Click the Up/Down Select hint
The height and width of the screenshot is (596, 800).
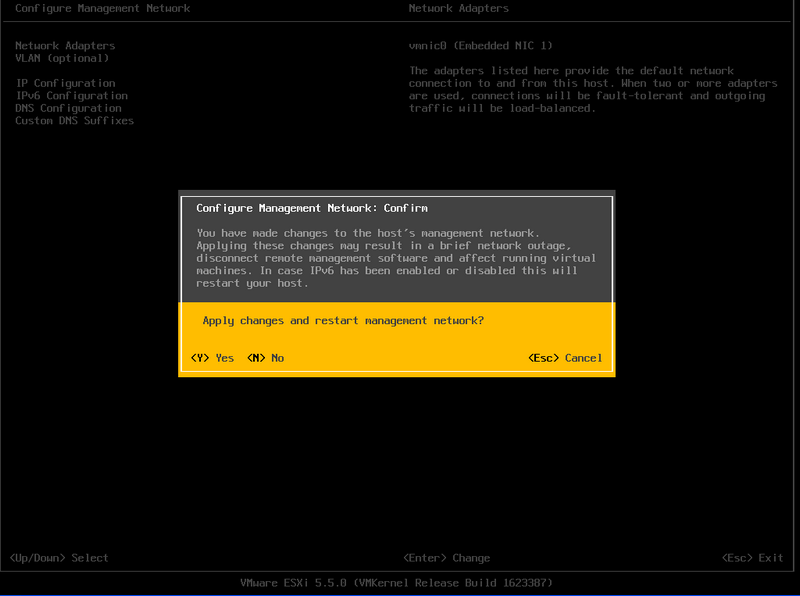[x=59, y=558]
